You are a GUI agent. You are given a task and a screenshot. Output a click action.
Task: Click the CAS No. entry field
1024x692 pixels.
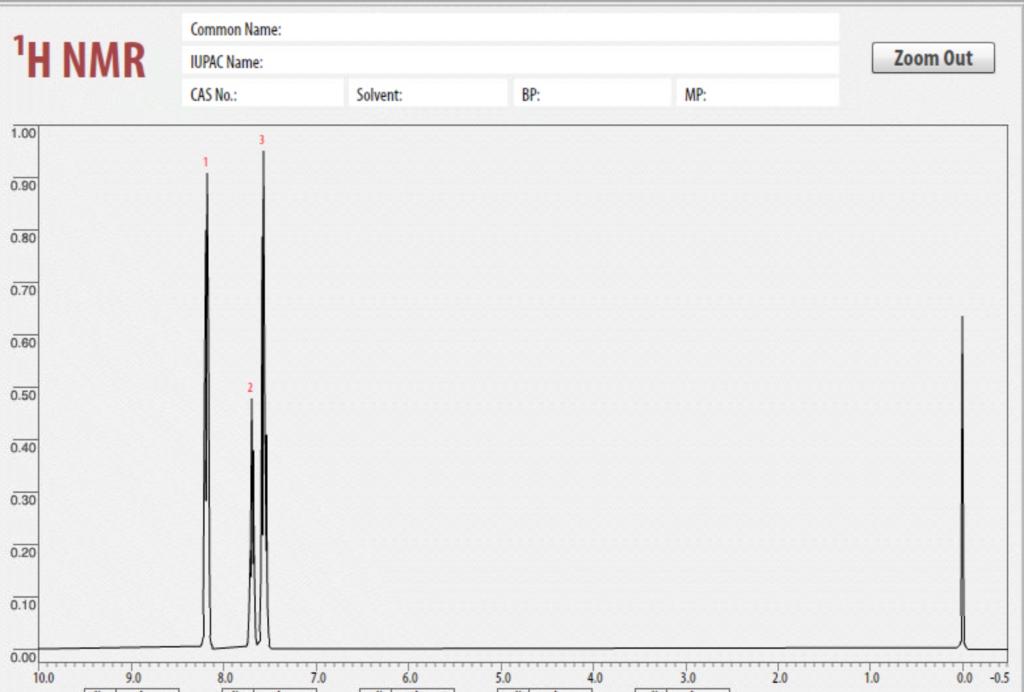pos(265,92)
